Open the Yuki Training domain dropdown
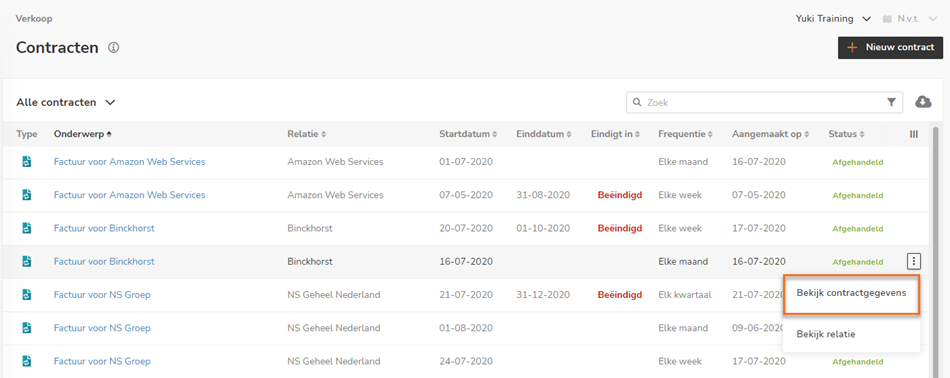Screen dimensions: 950x378 833,19
